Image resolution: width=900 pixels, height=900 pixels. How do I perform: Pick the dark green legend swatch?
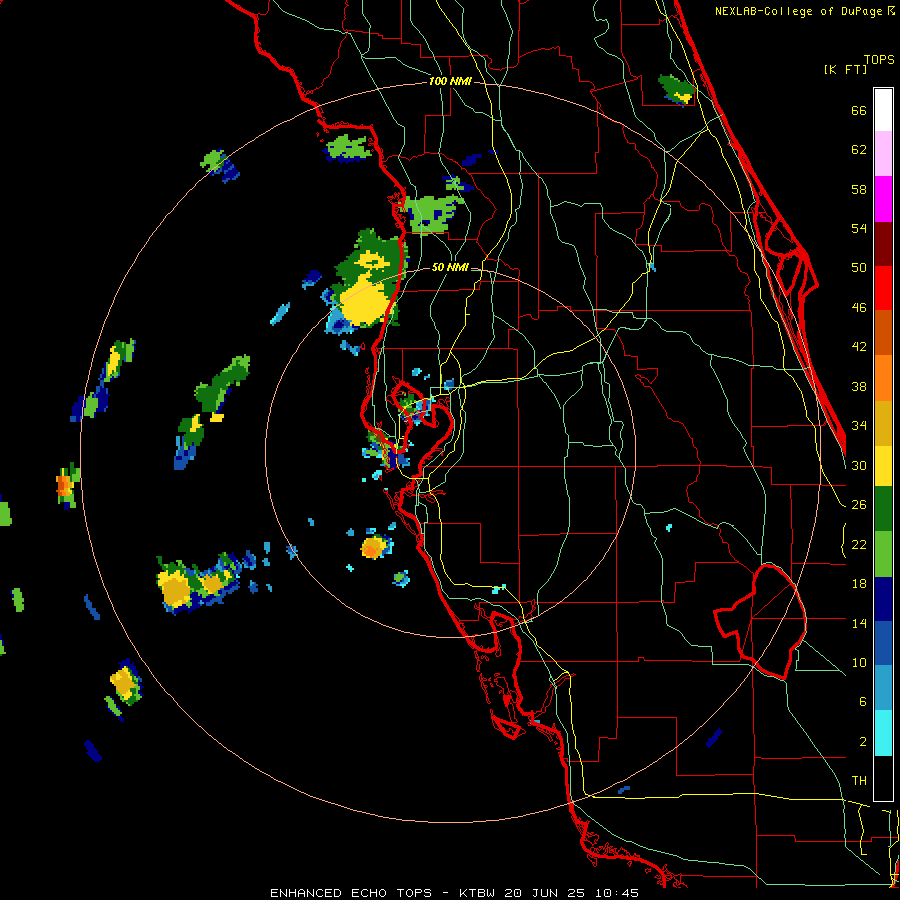(x=883, y=509)
